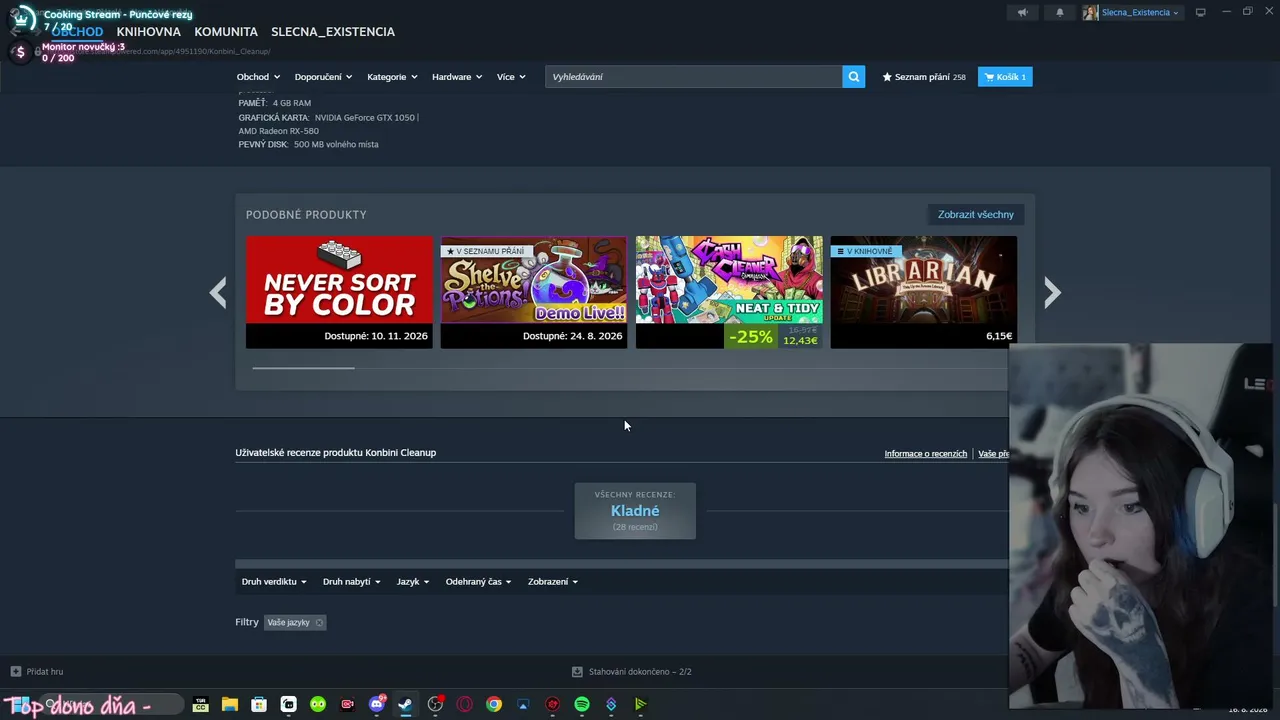The image size is (1280, 720).
Task: Switch to Big Picture mode icon
Action: coord(1200,13)
